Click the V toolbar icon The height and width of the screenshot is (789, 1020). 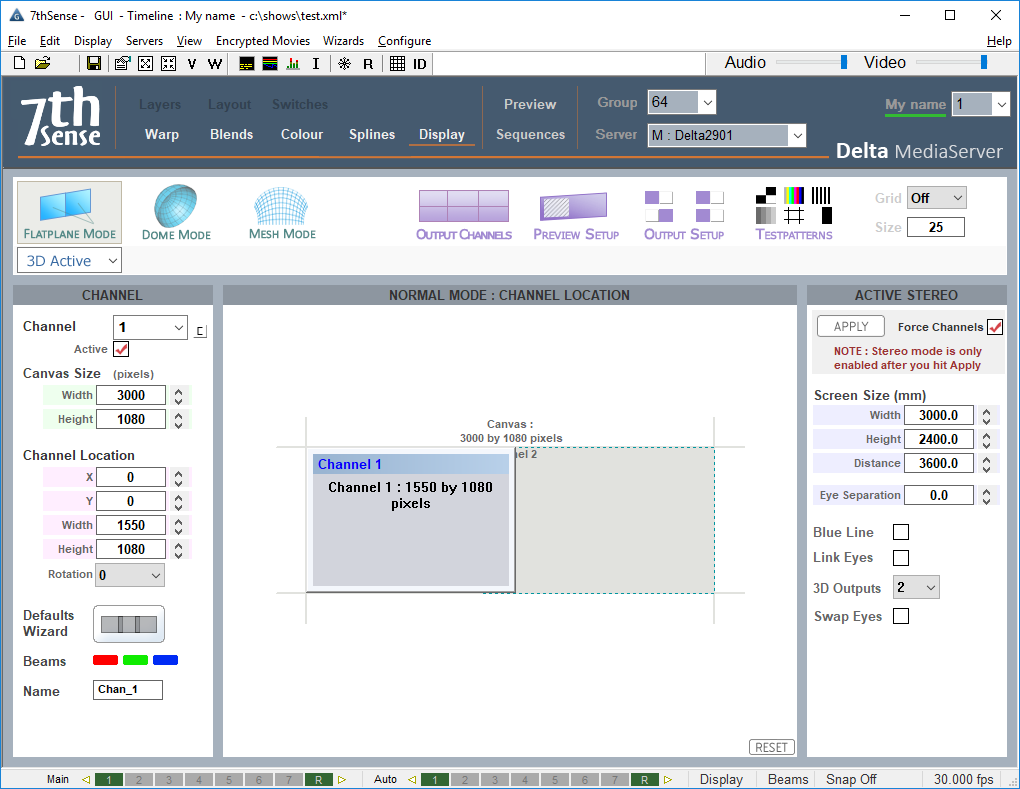tap(191, 64)
